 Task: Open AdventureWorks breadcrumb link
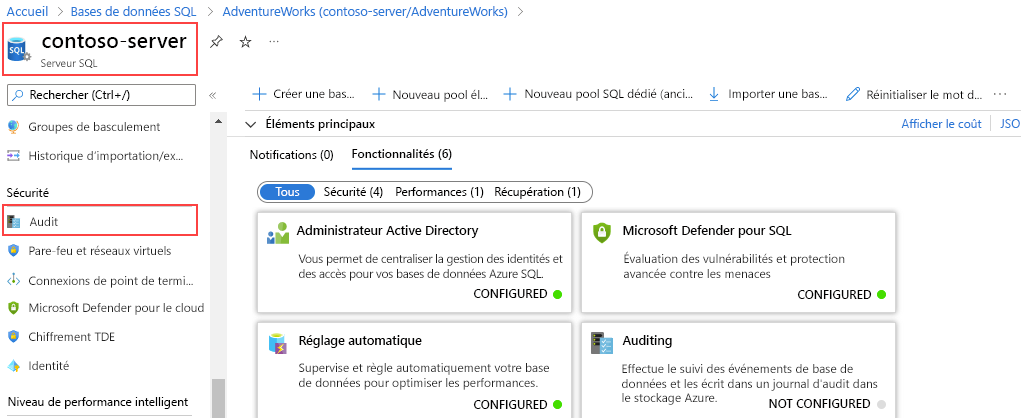click(x=365, y=11)
